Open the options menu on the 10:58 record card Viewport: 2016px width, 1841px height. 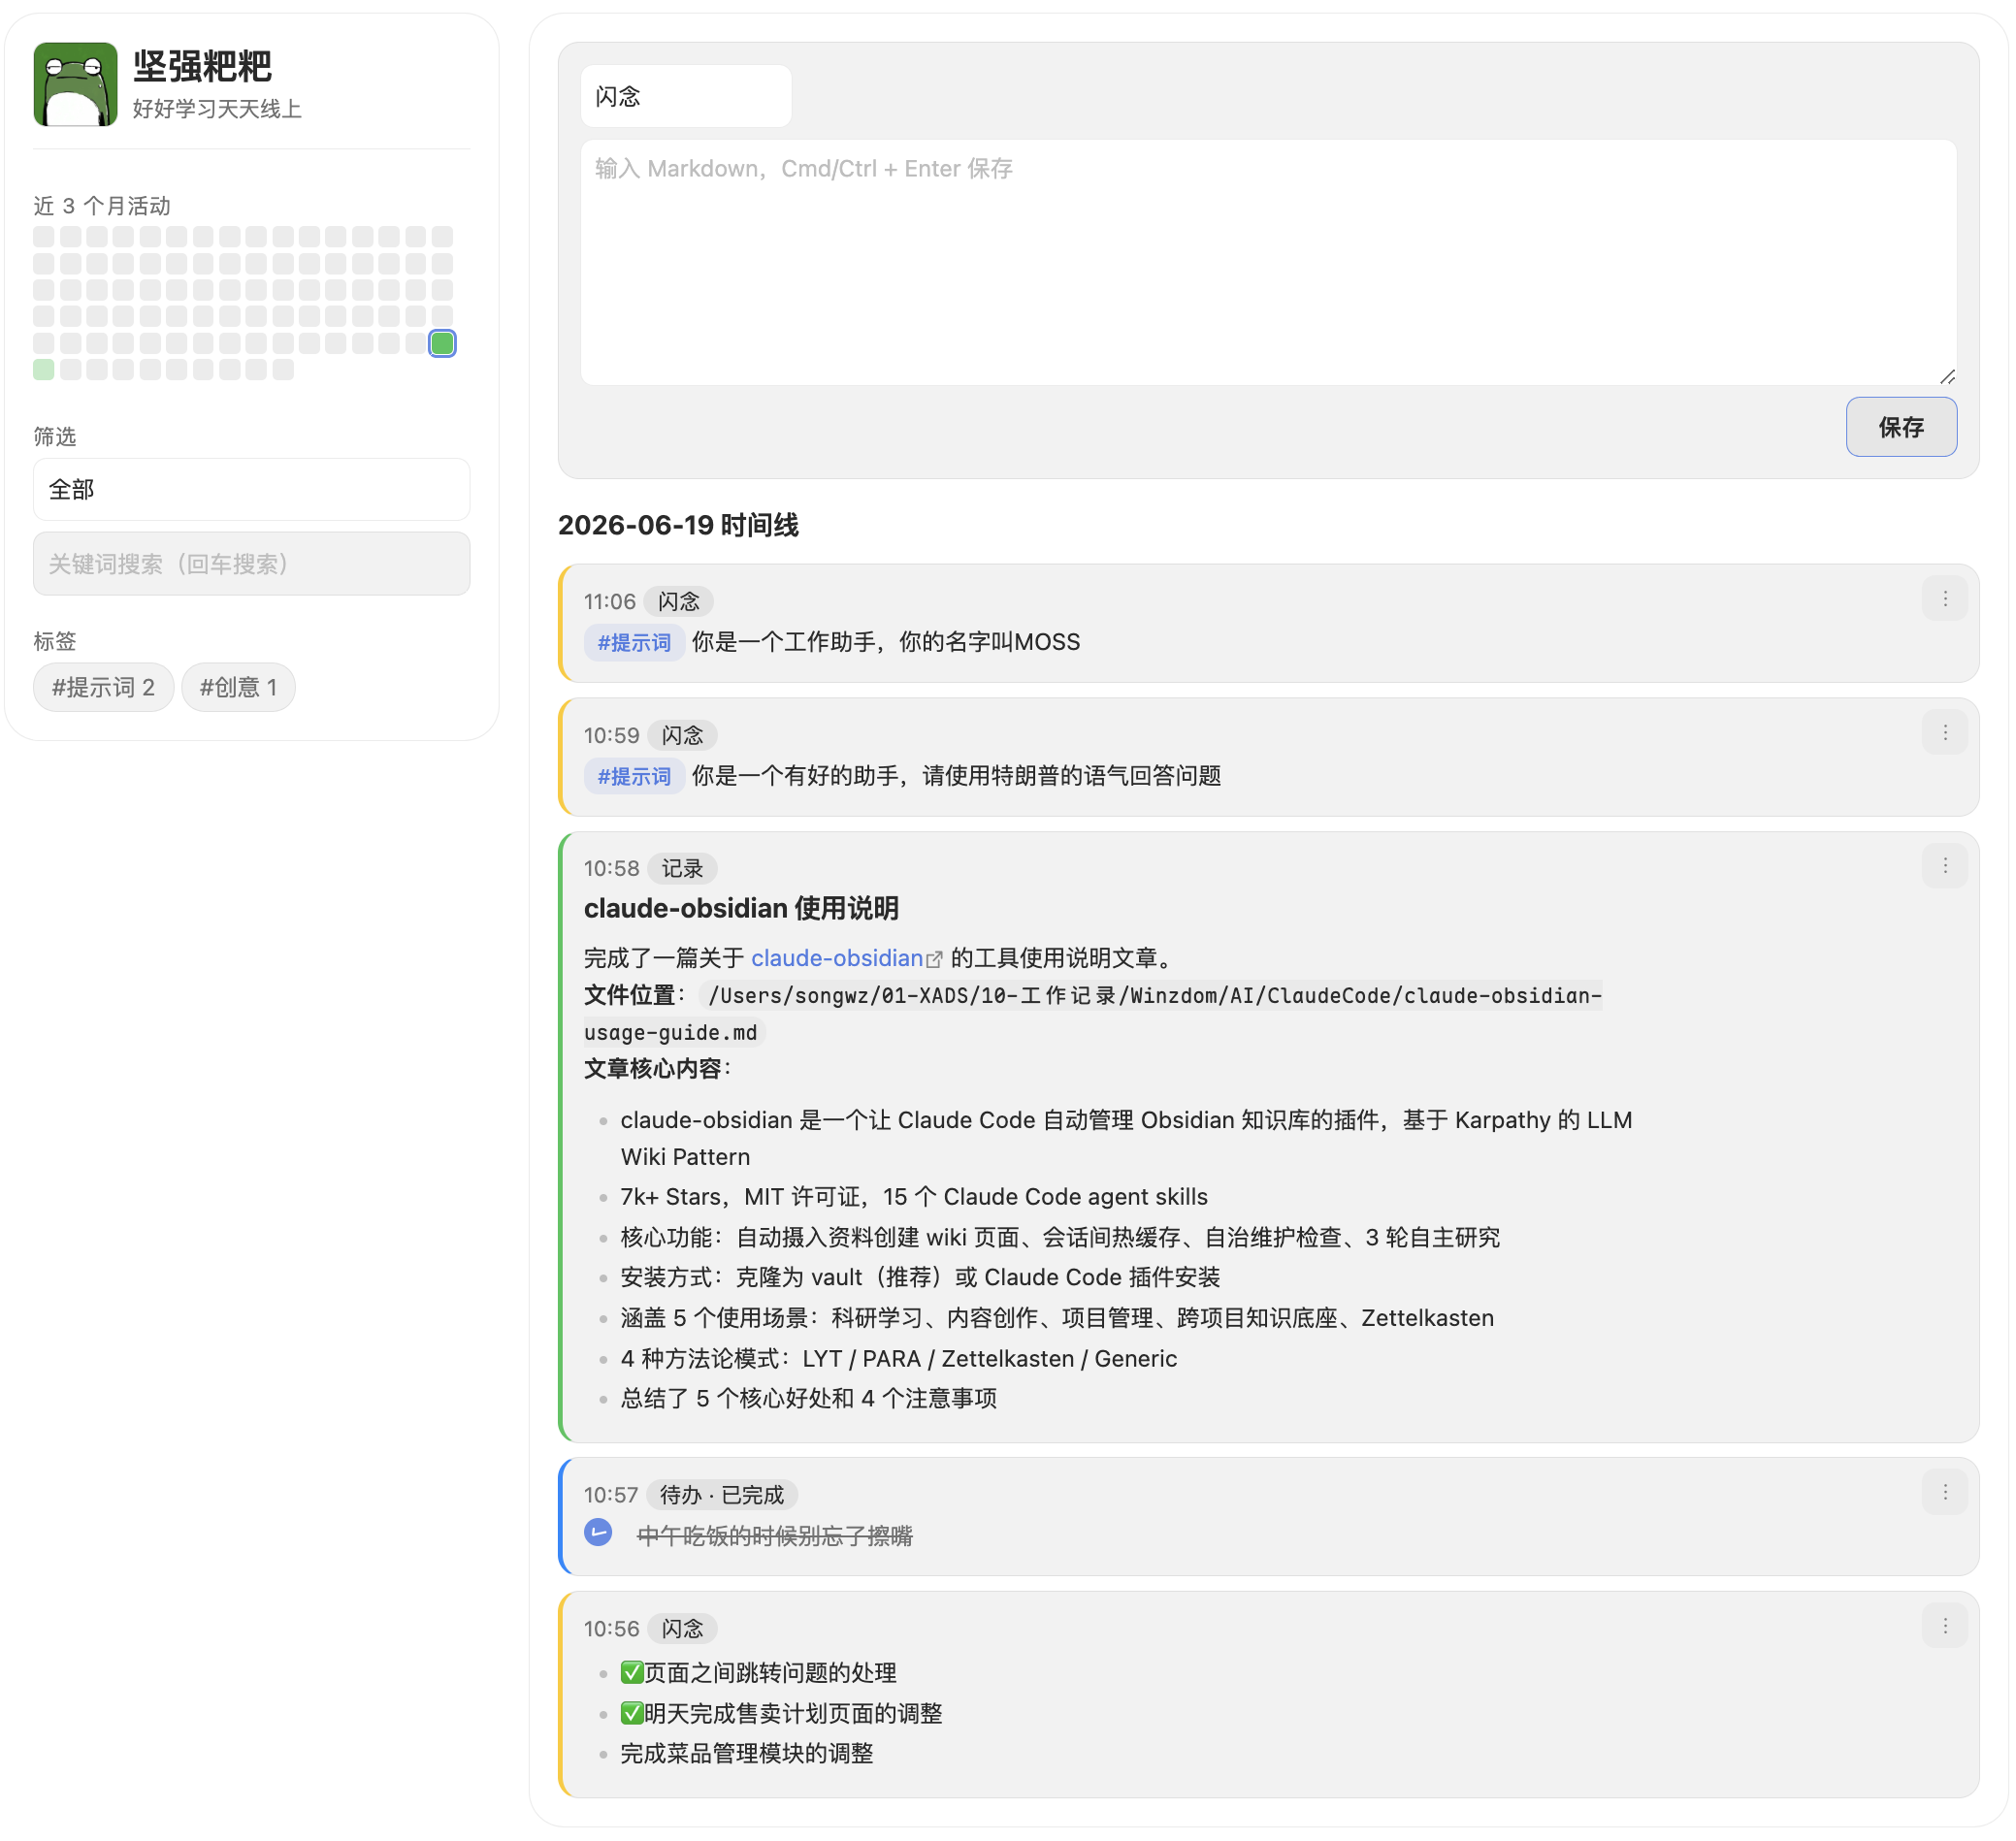point(1944,866)
